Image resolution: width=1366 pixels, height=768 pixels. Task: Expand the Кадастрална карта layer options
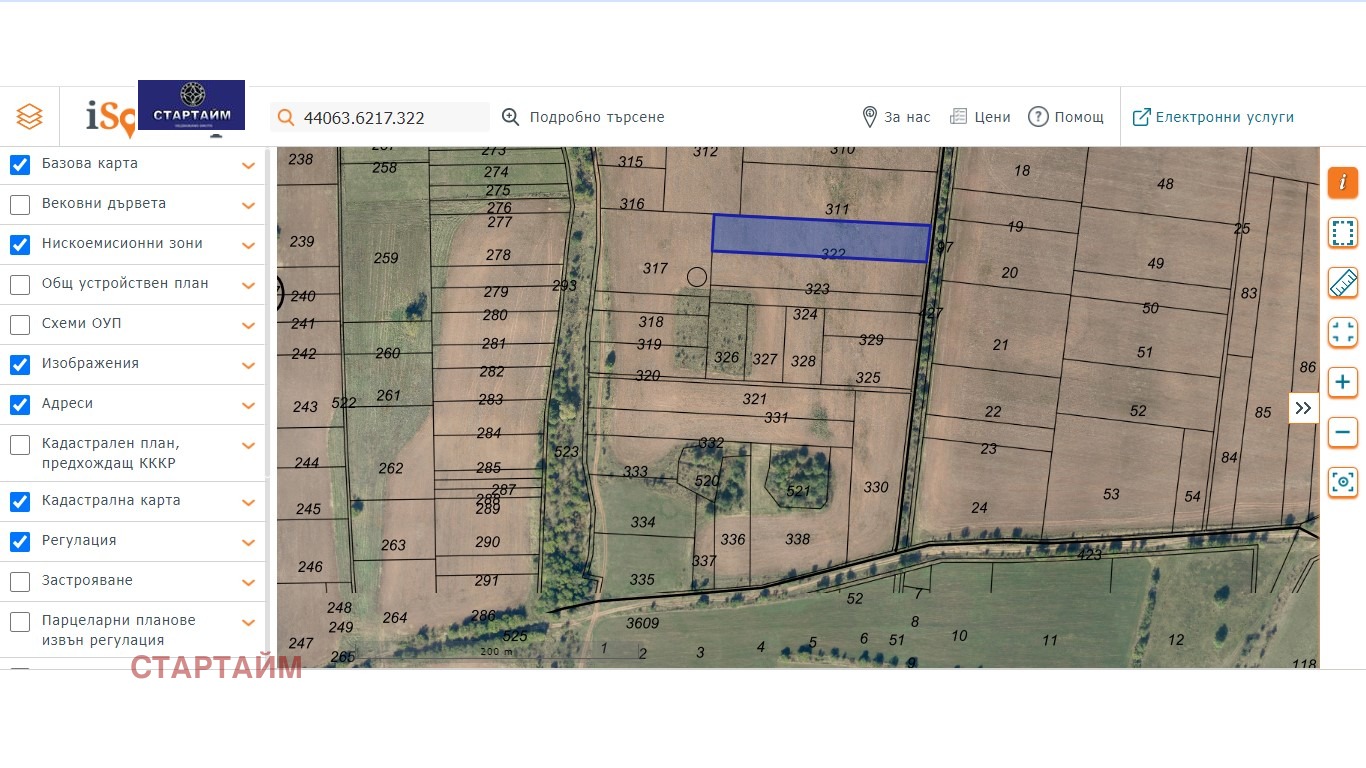coord(248,502)
